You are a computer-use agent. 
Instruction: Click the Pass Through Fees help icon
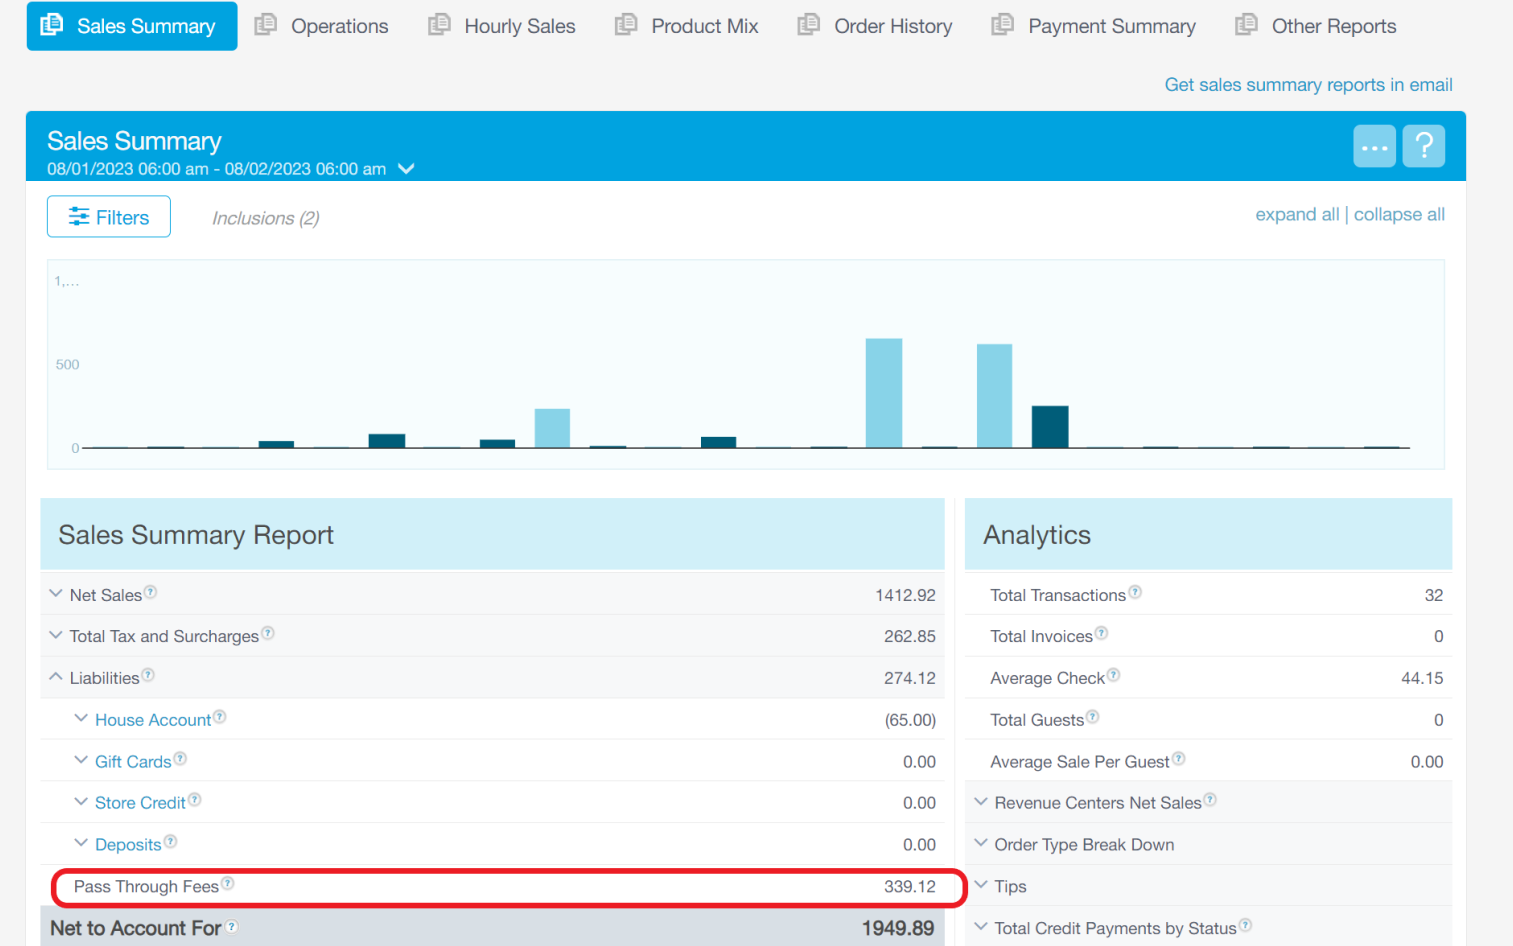[228, 884]
